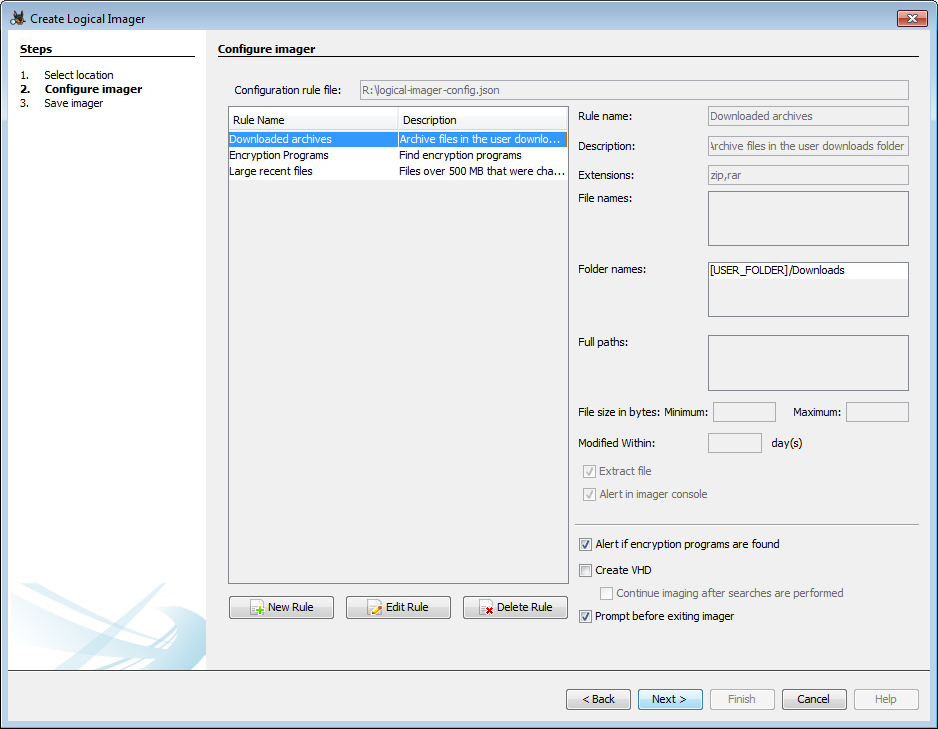
Task: Advance the wizard with Next
Action: [x=669, y=699]
